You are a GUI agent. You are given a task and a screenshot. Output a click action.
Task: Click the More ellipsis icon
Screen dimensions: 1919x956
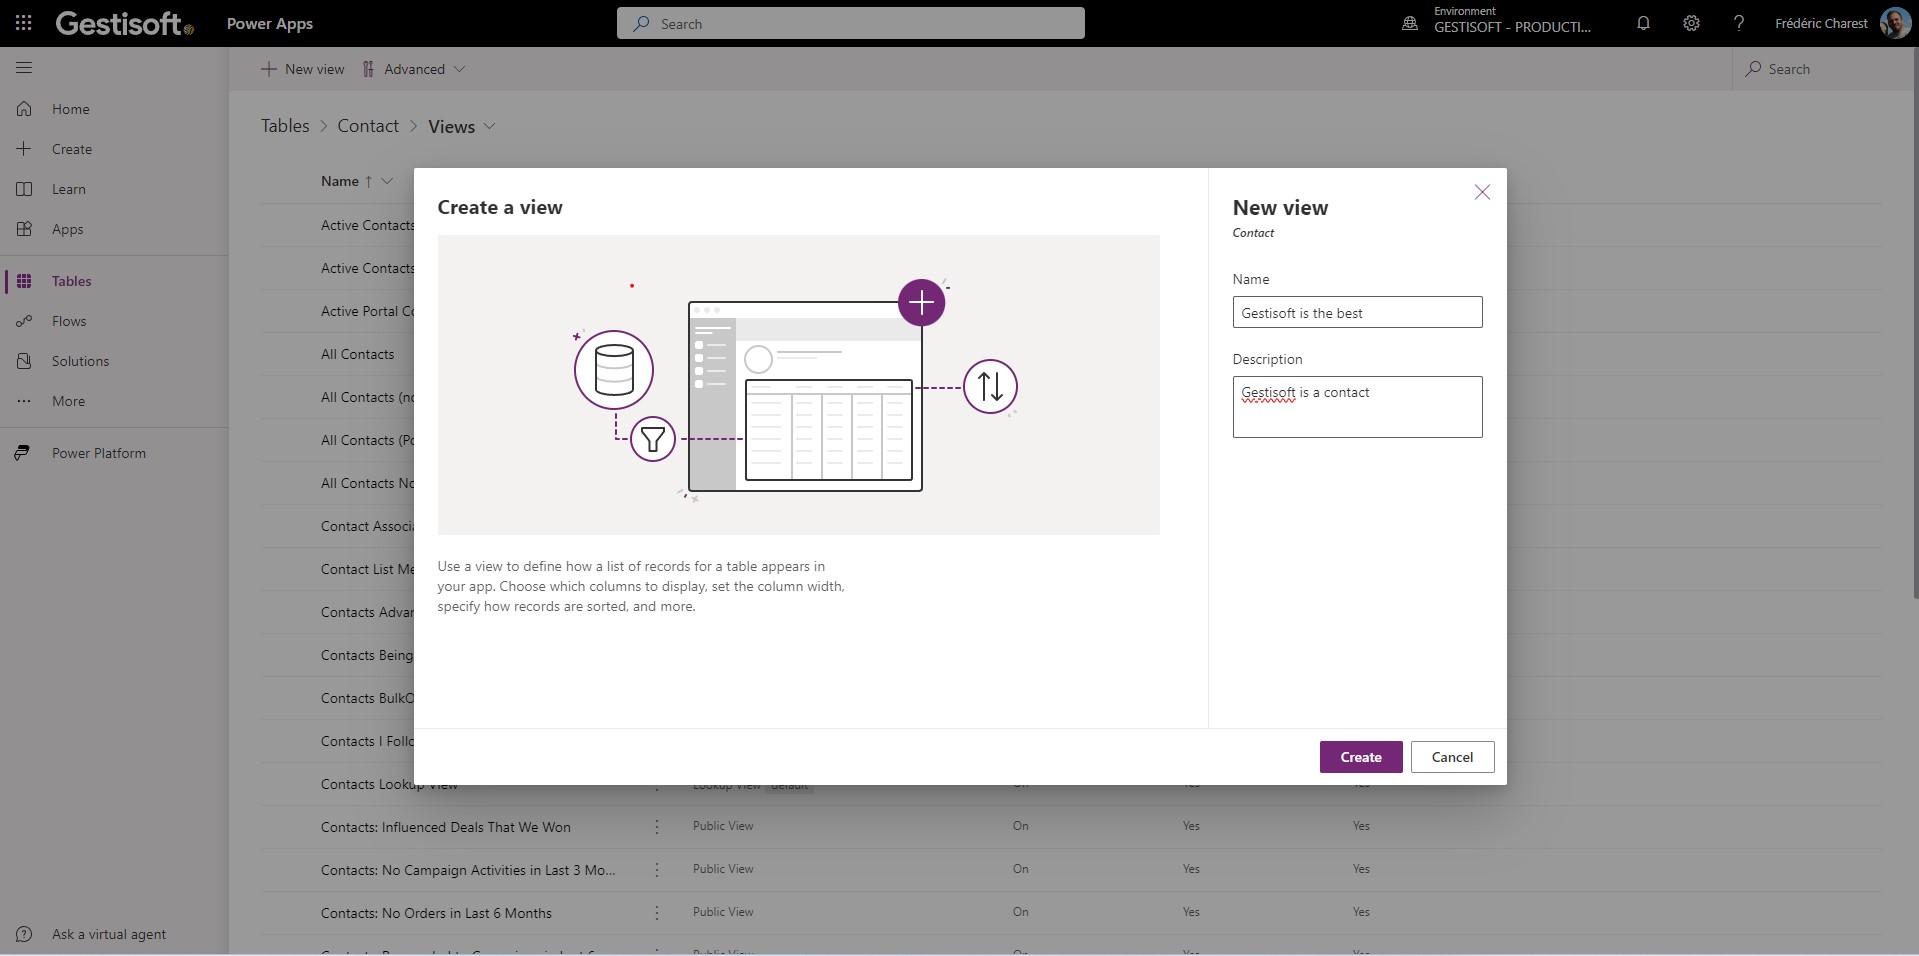pos(24,401)
